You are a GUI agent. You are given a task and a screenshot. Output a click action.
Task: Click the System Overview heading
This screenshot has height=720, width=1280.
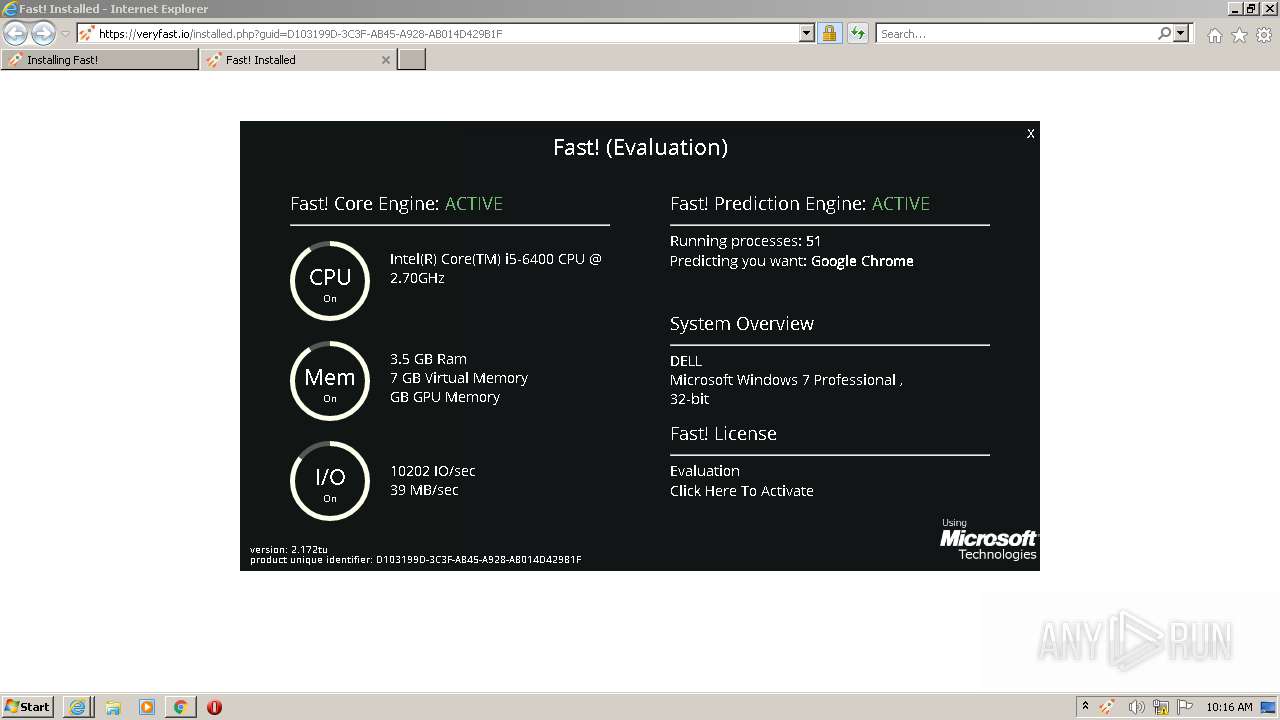pos(742,324)
